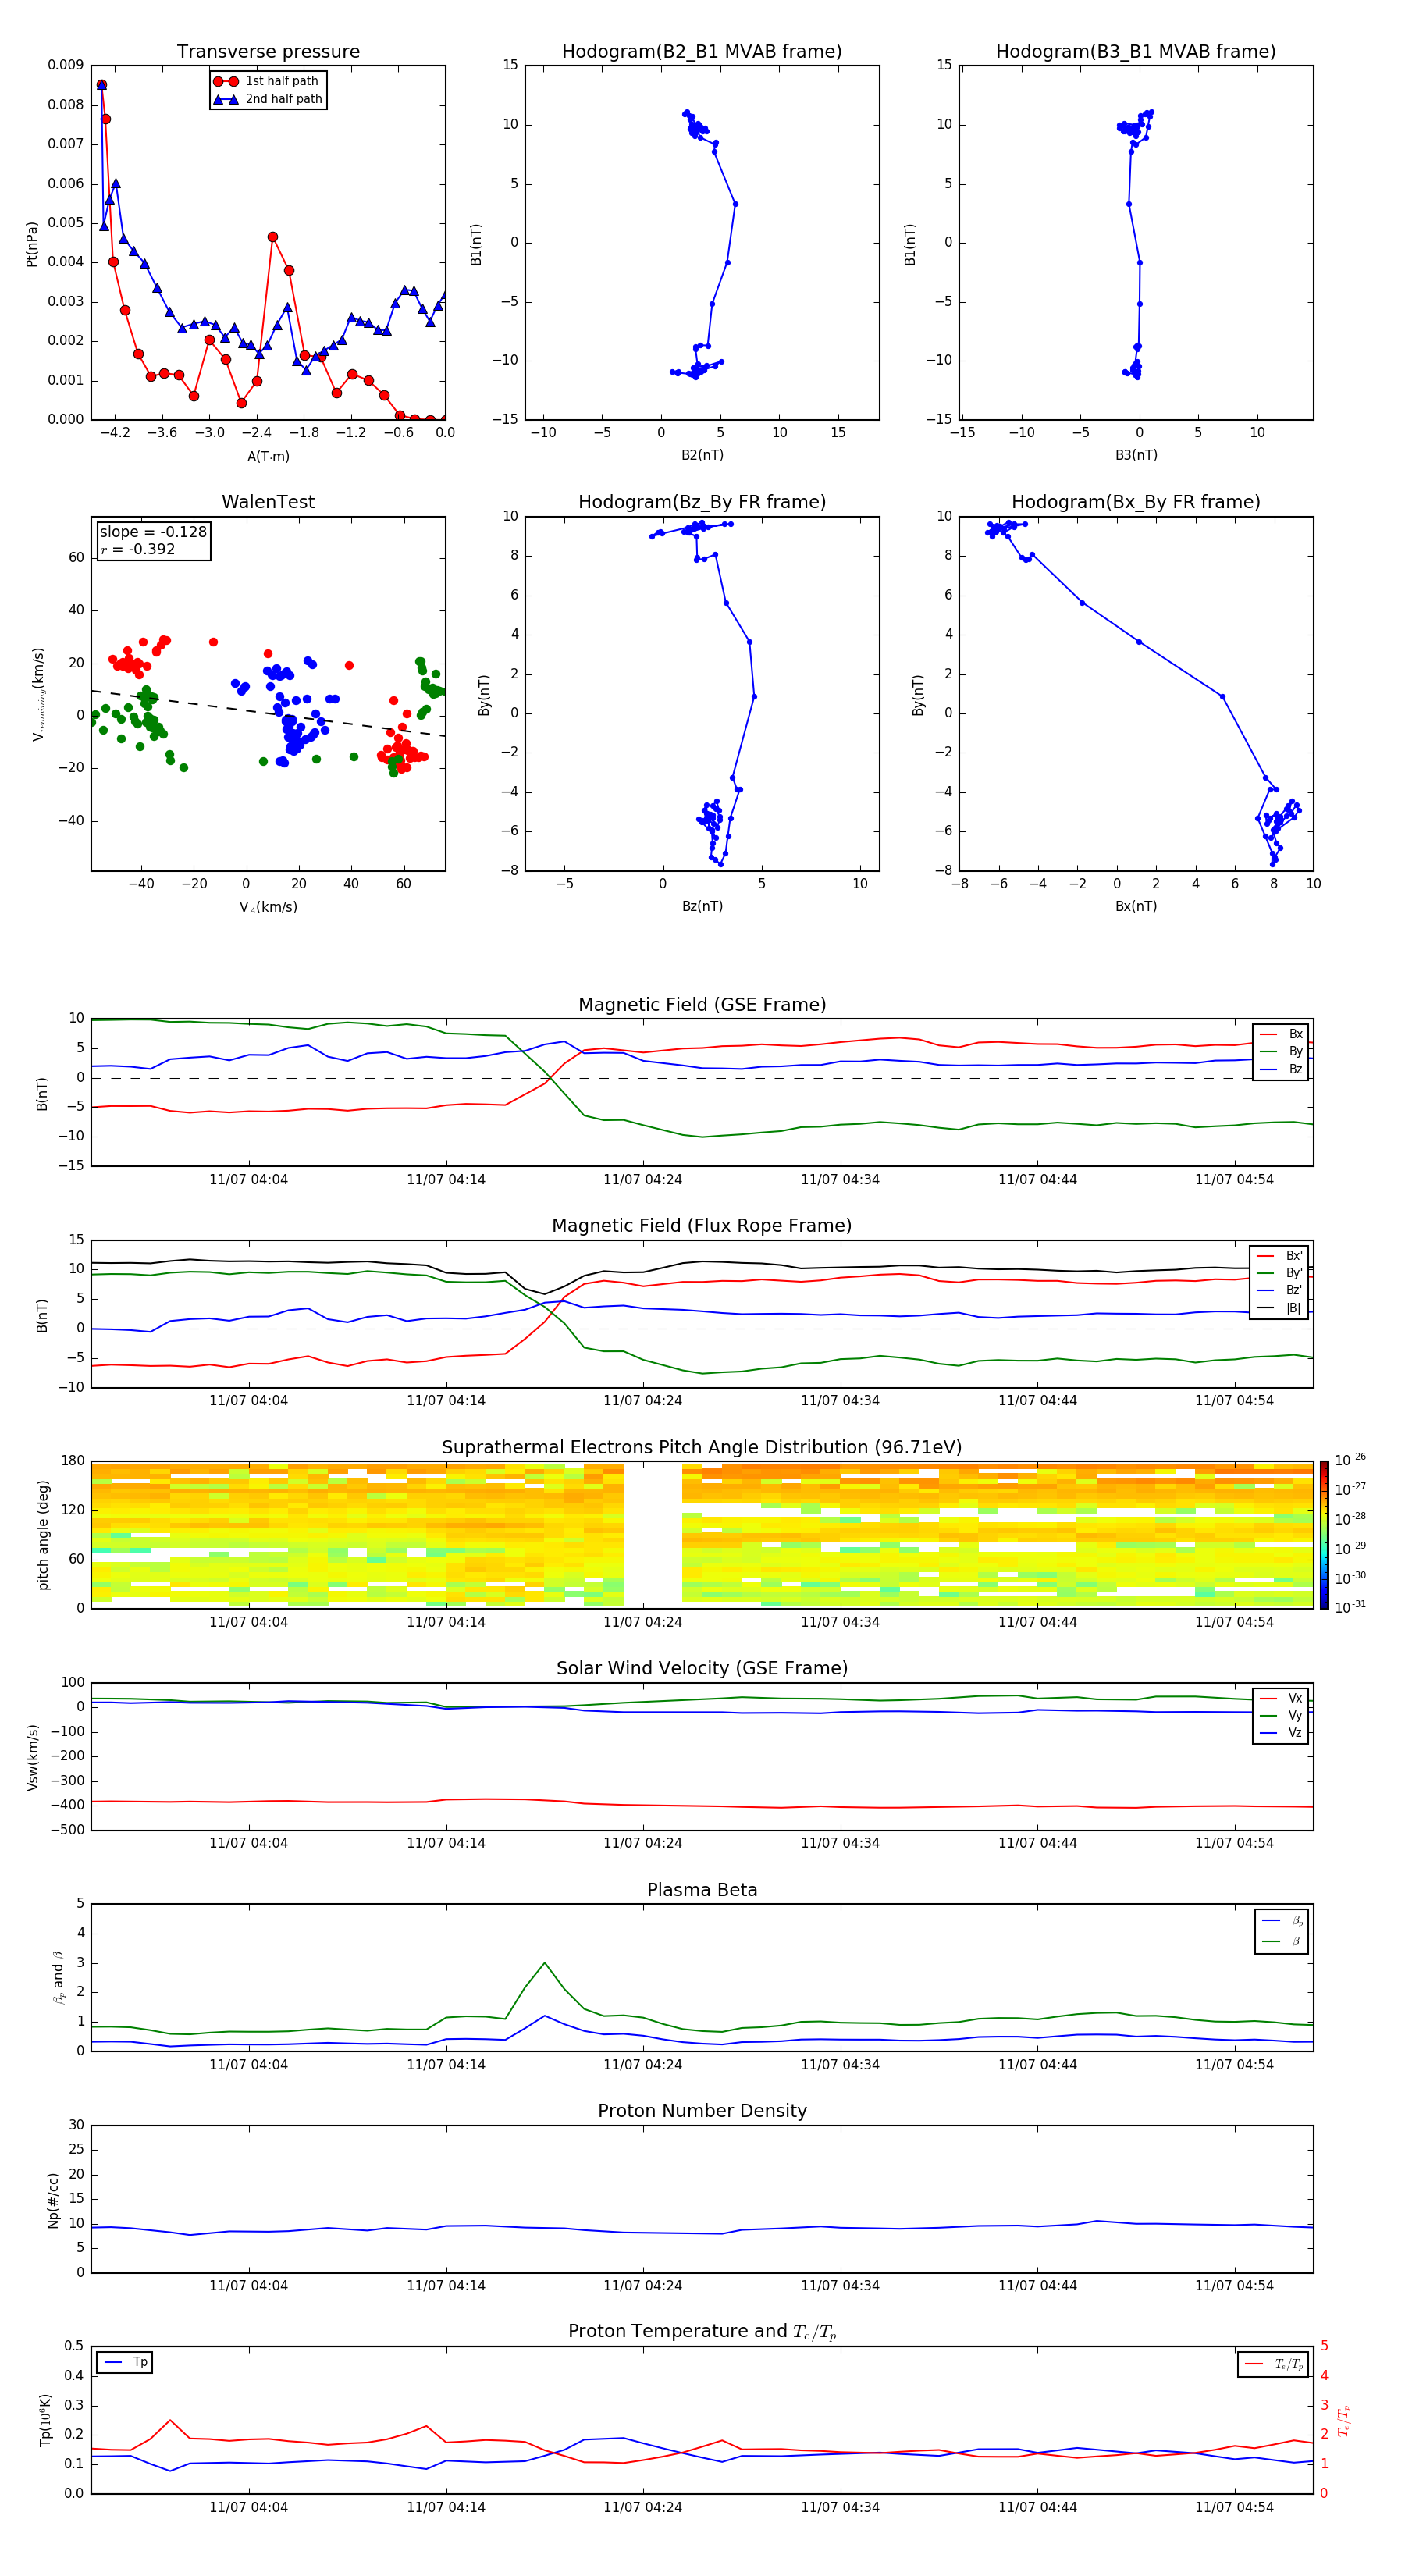This screenshot has width=1405, height=2576.
Task: Click "11/07 04:04" tick under GSE Magnetic Field plot
Action: [248, 1180]
